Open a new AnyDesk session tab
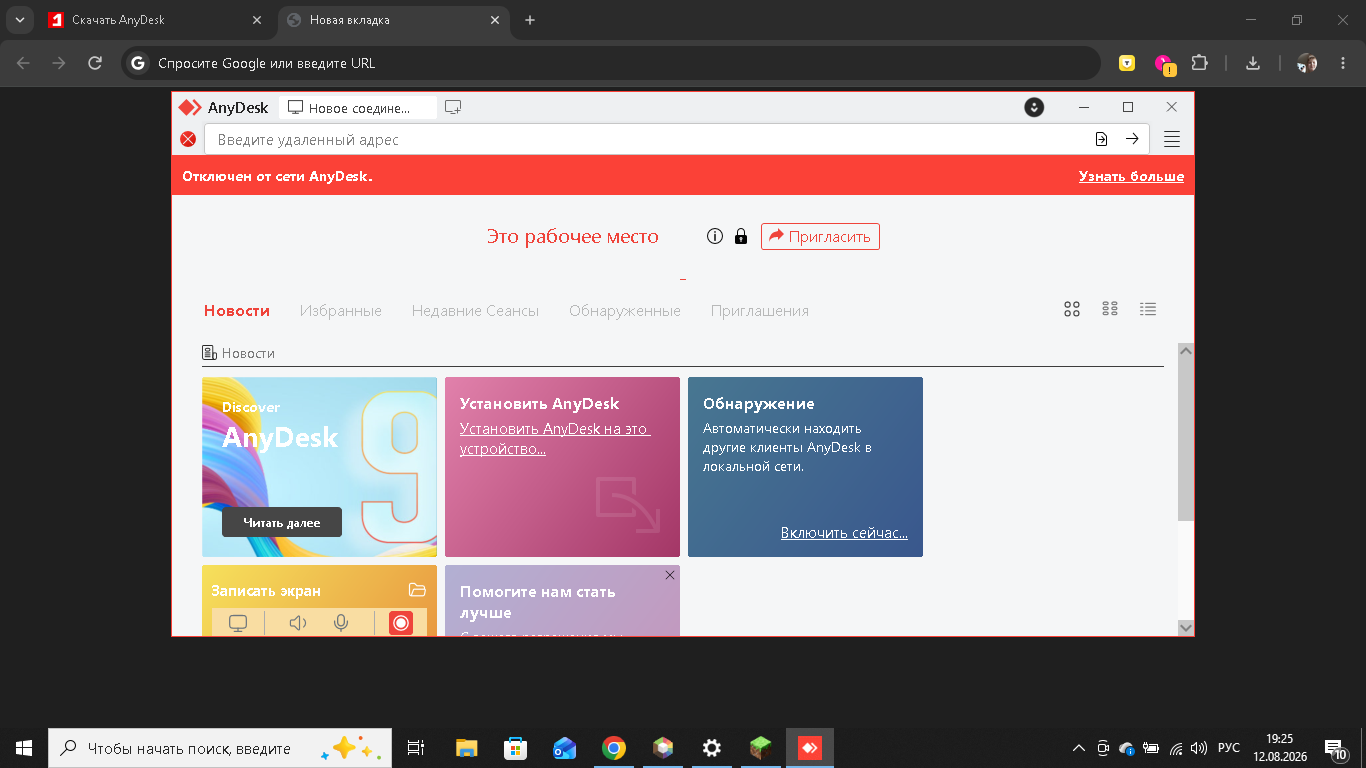This screenshot has height=768, width=1366. click(x=453, y=107)
